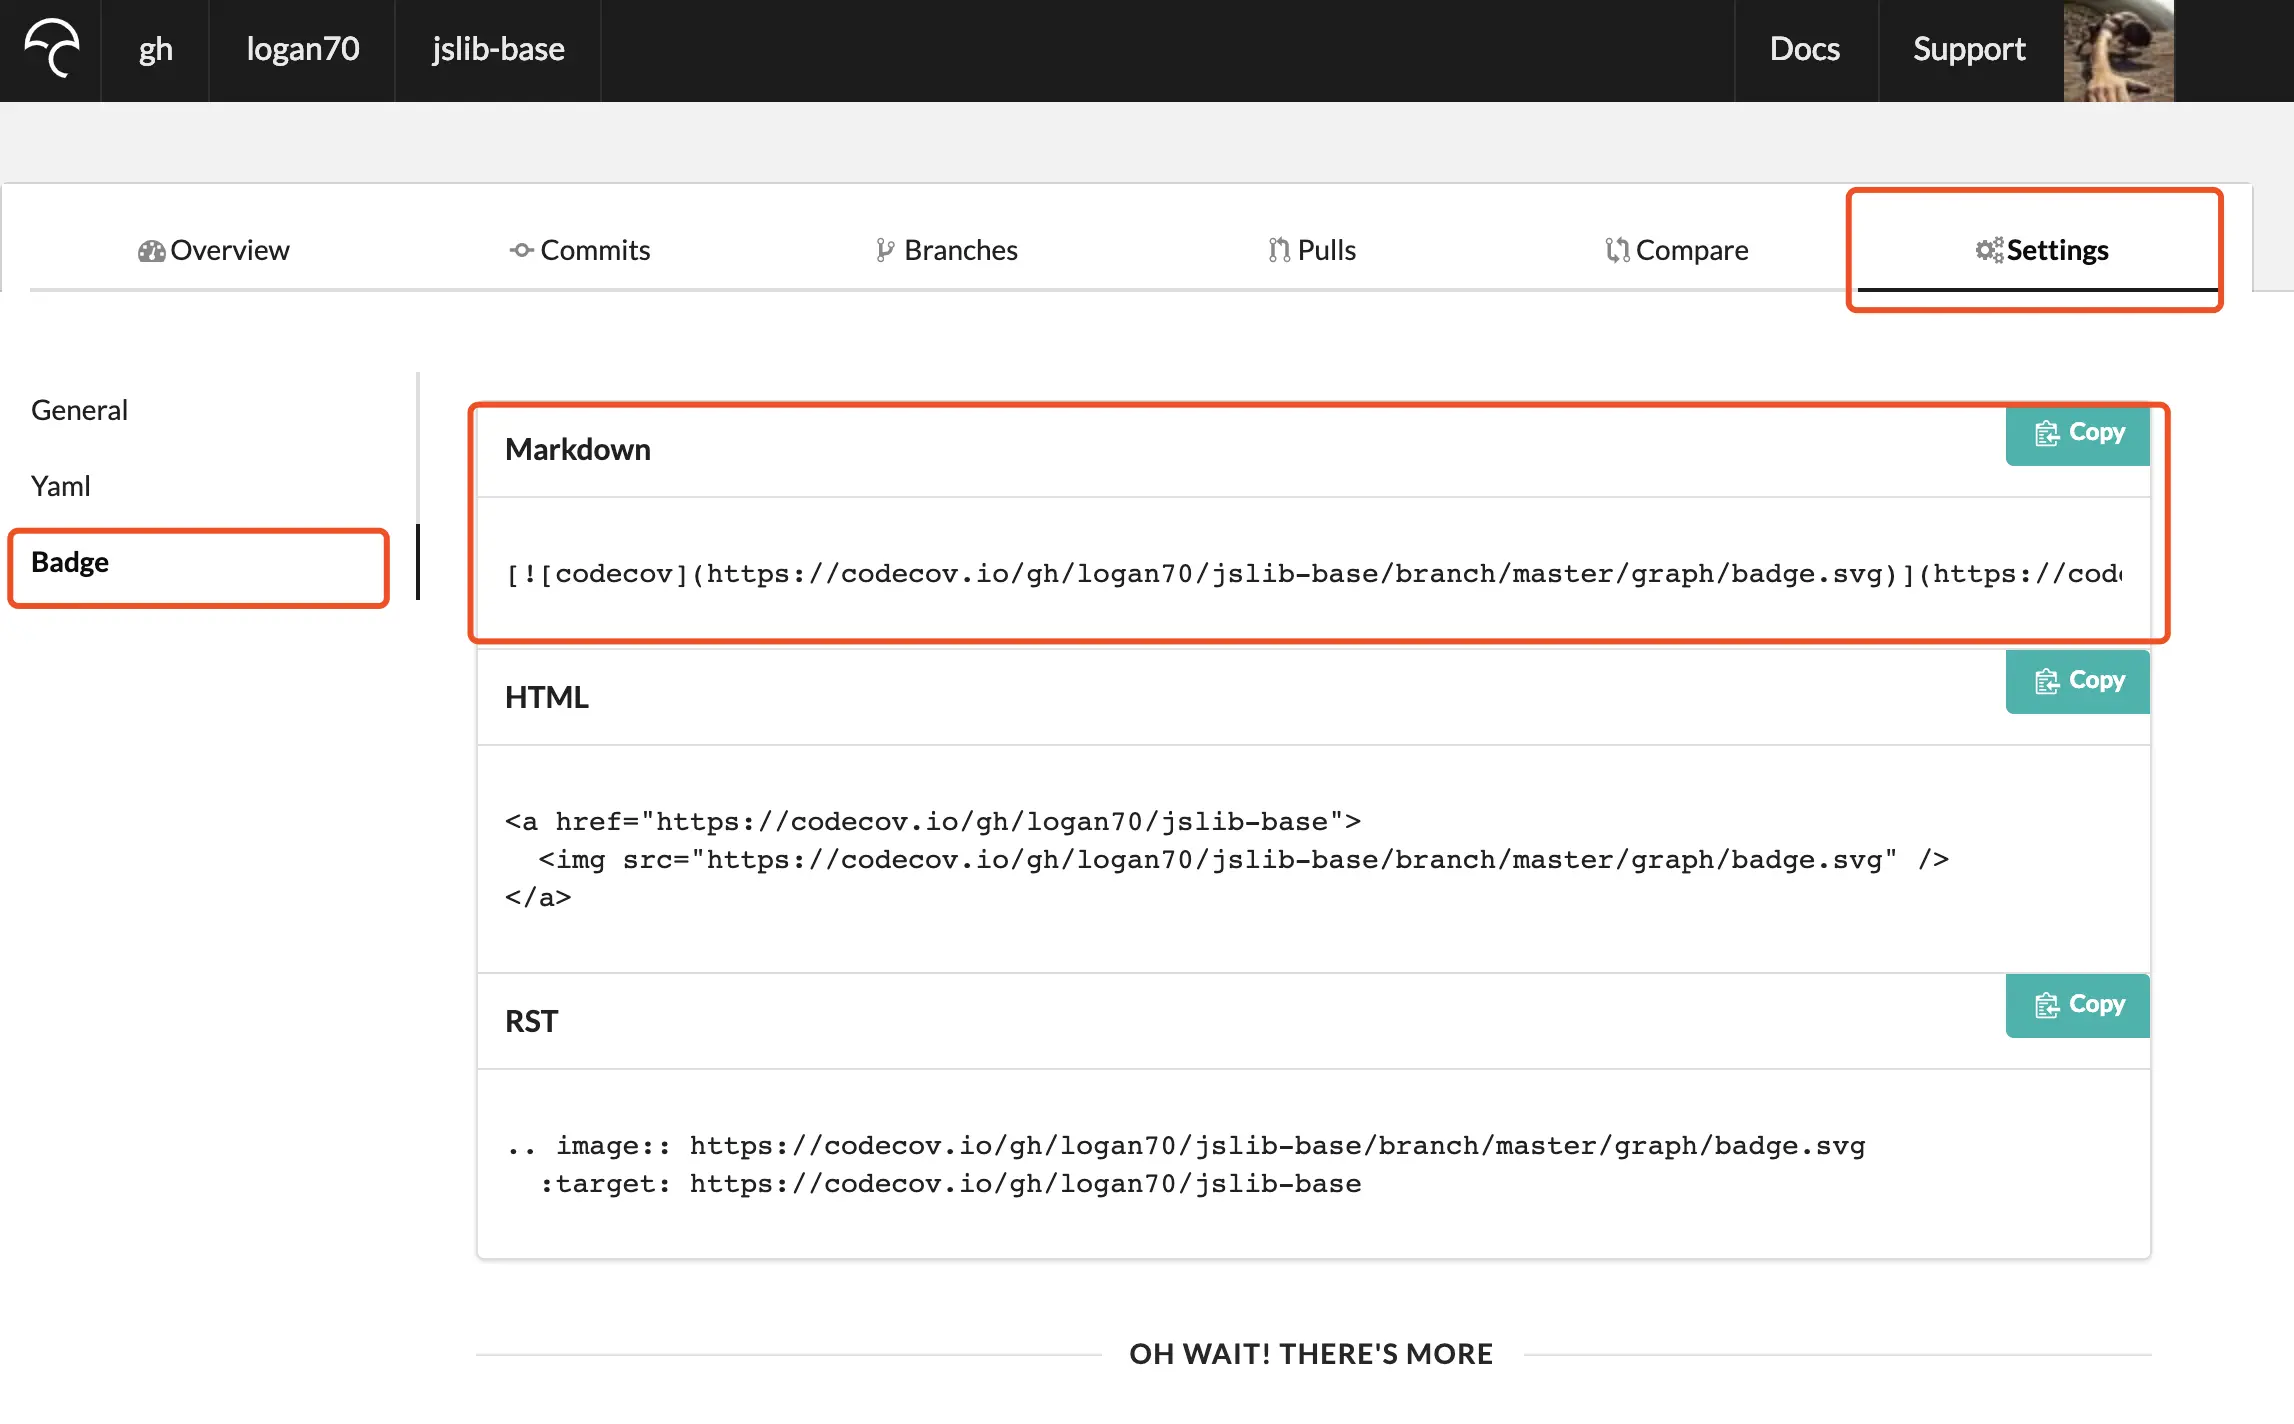Screen dimensions: 2294x1424
Task: Go to the Commits tab
Action: [x=580, y=250]
